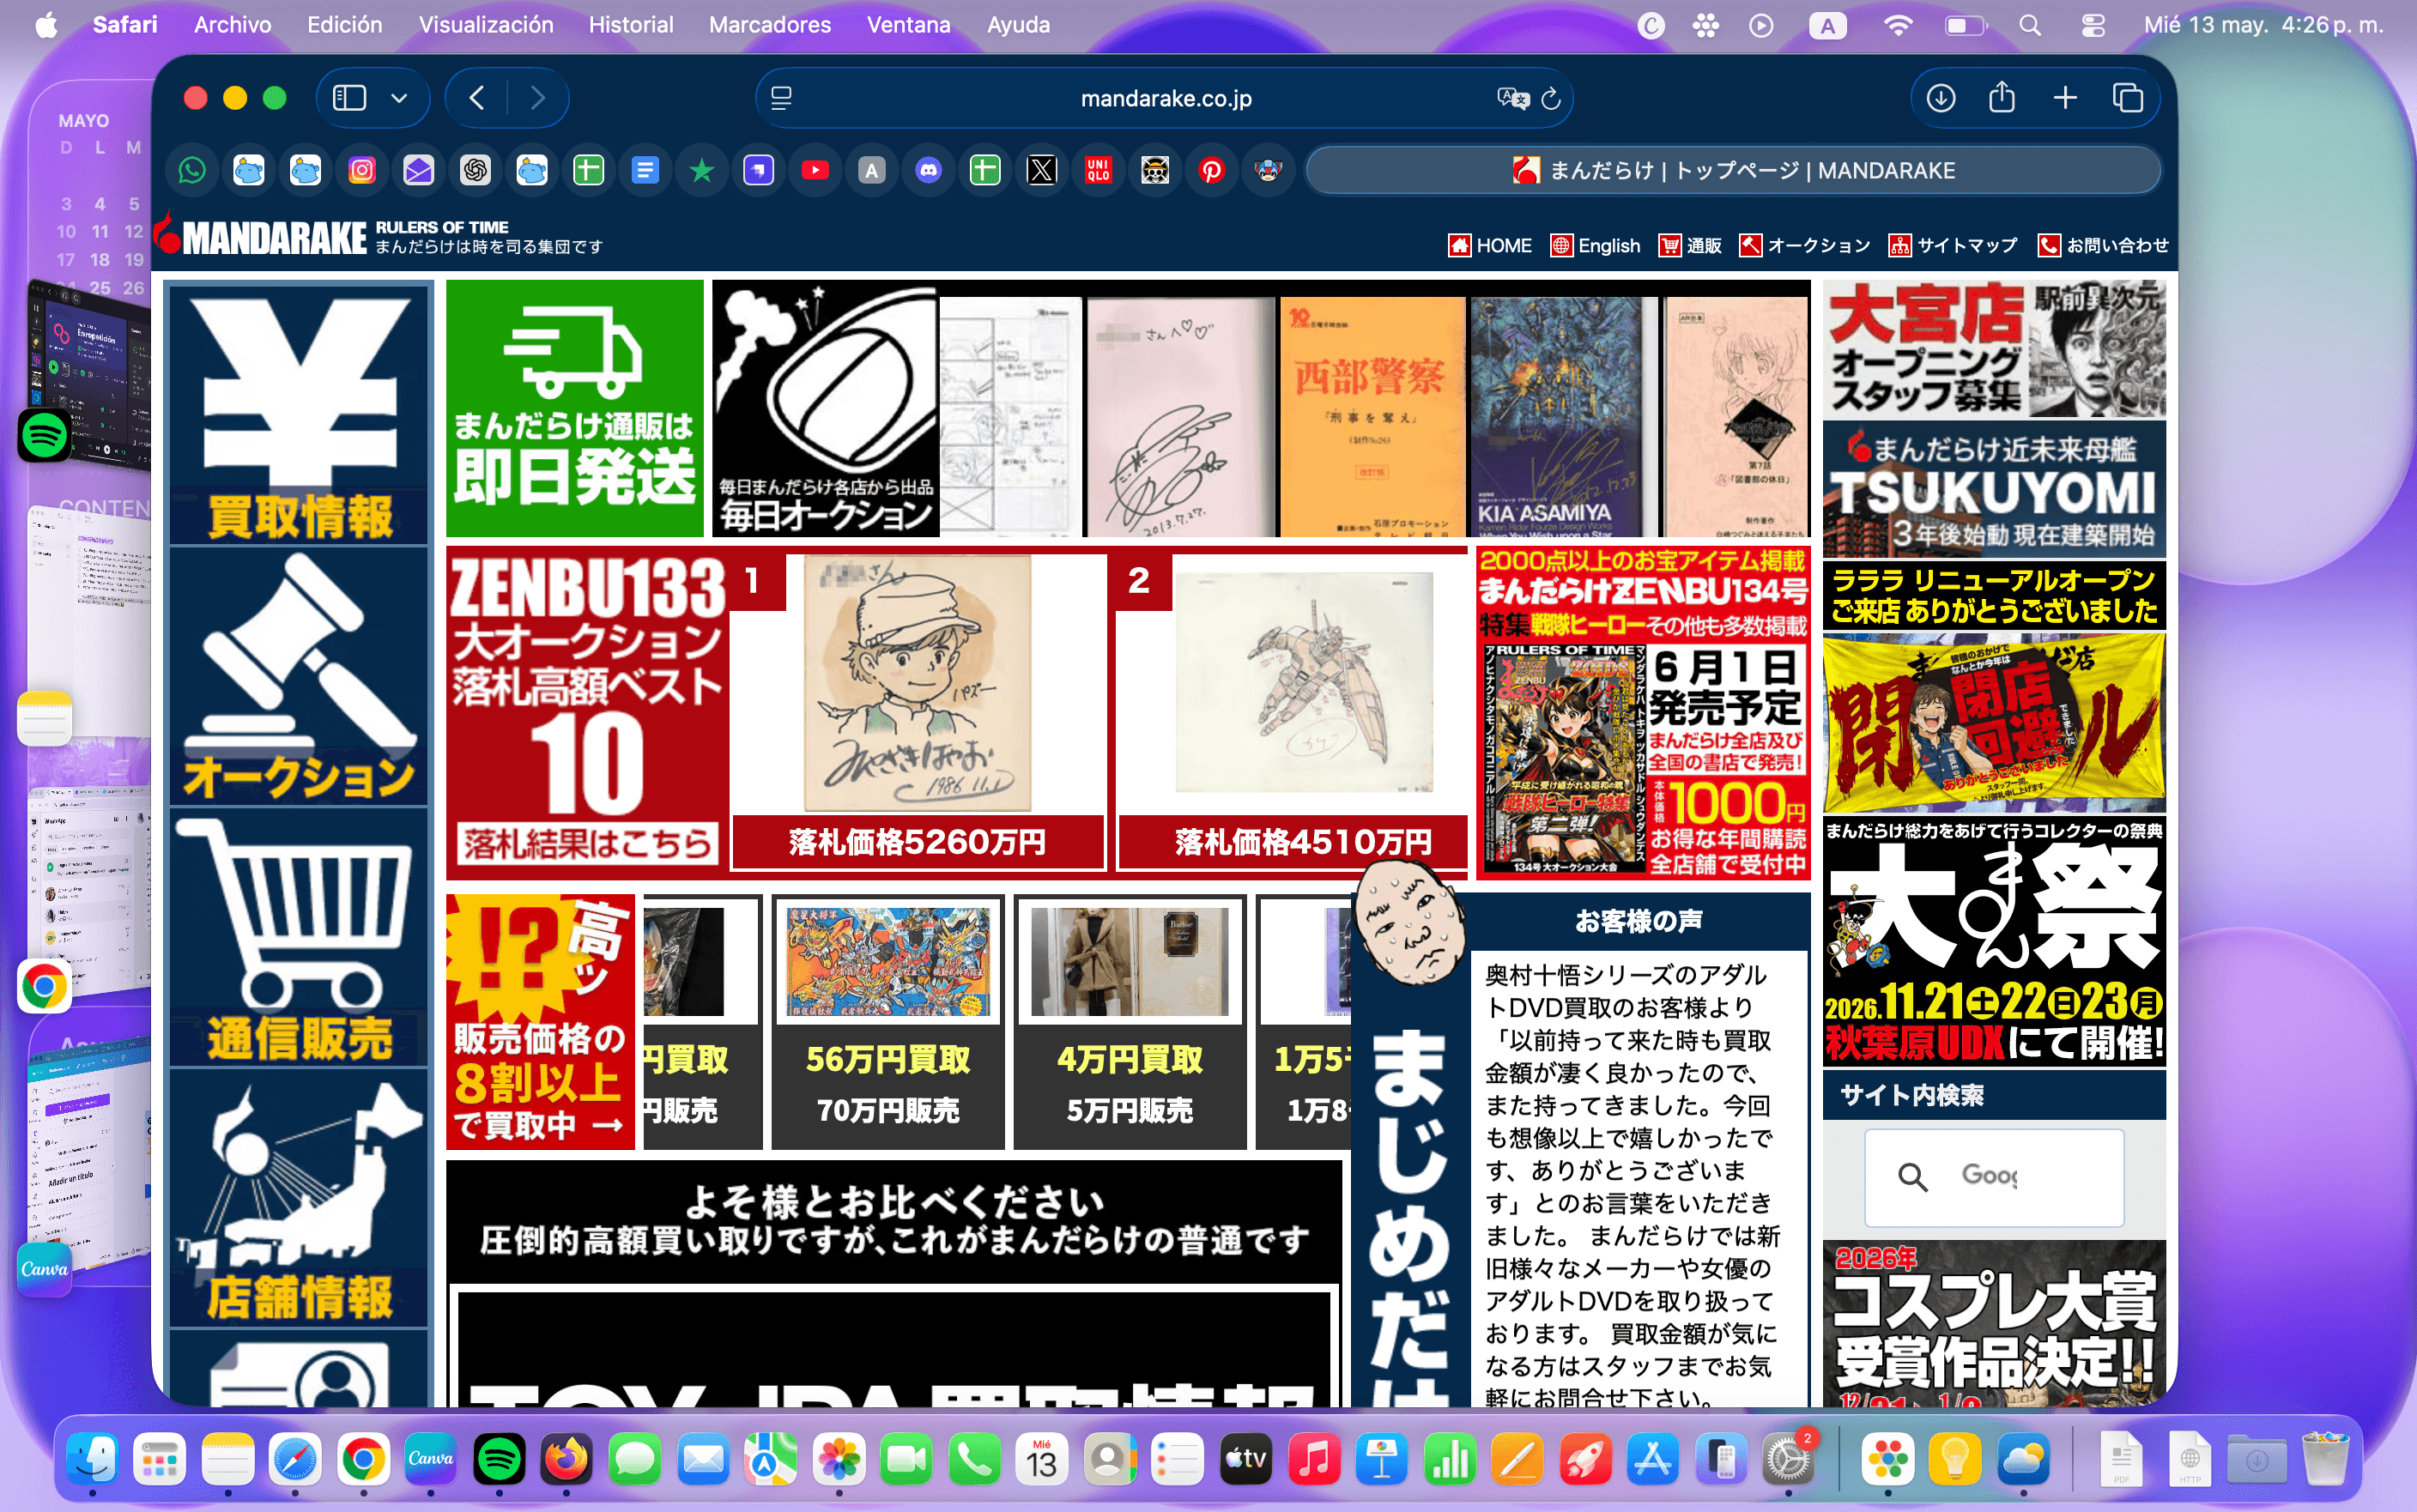Open the Ventana menu
2417x1512 pixels.
[x=908, y=25]
